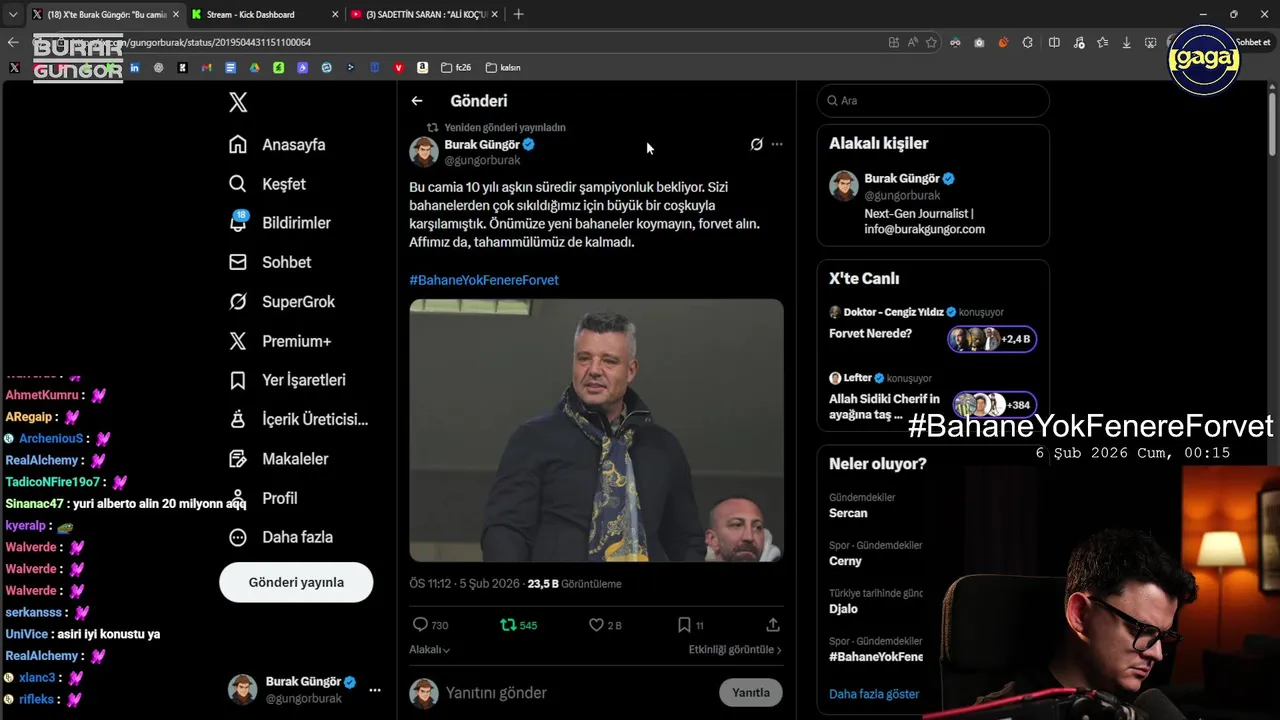Close the Stream - Kick Dashboard tab
The image size is (1280, 720).
tap(333, 14)
